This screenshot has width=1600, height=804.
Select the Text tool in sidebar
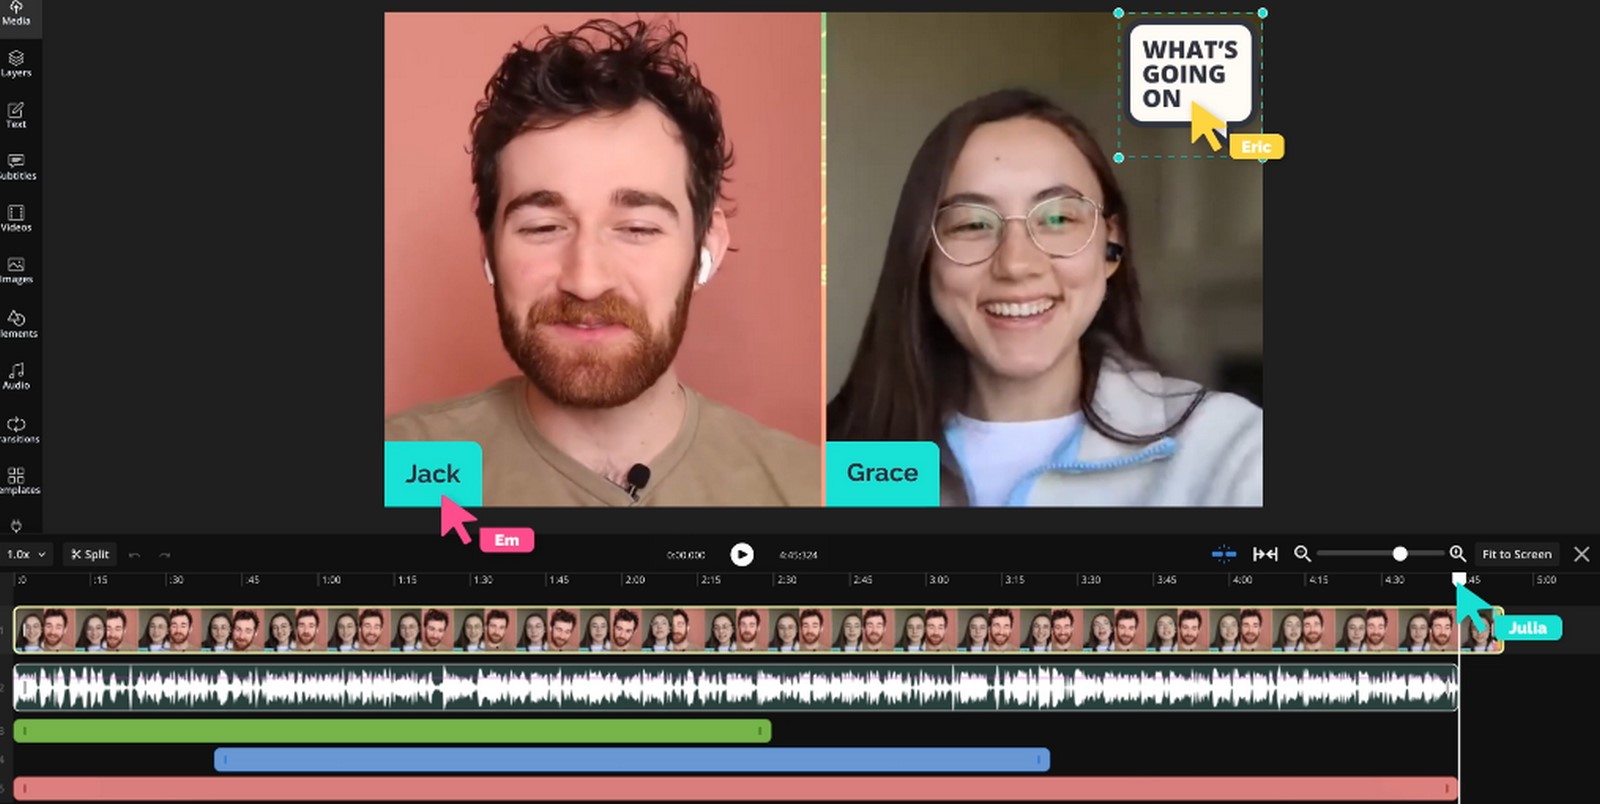tap(16, 115)
